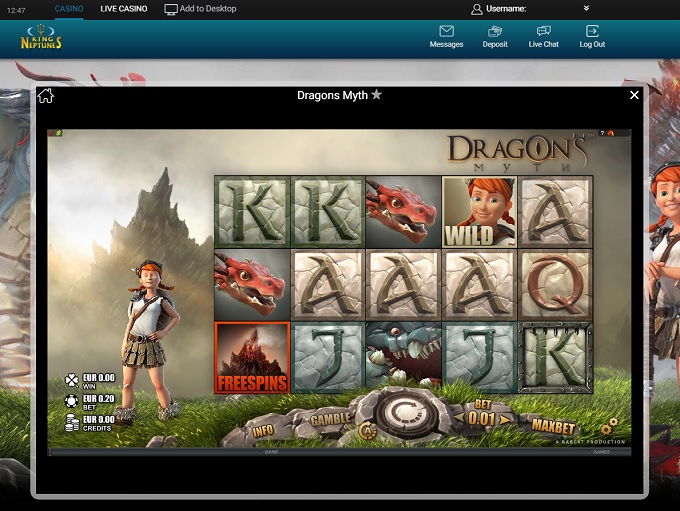Close the Dragons Myth game window

pyautogui.click(x=634, y=95)
